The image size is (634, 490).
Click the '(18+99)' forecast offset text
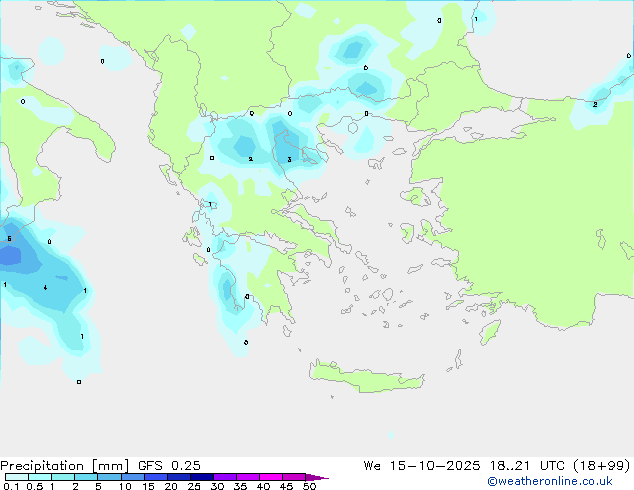(x=602, y=466)
